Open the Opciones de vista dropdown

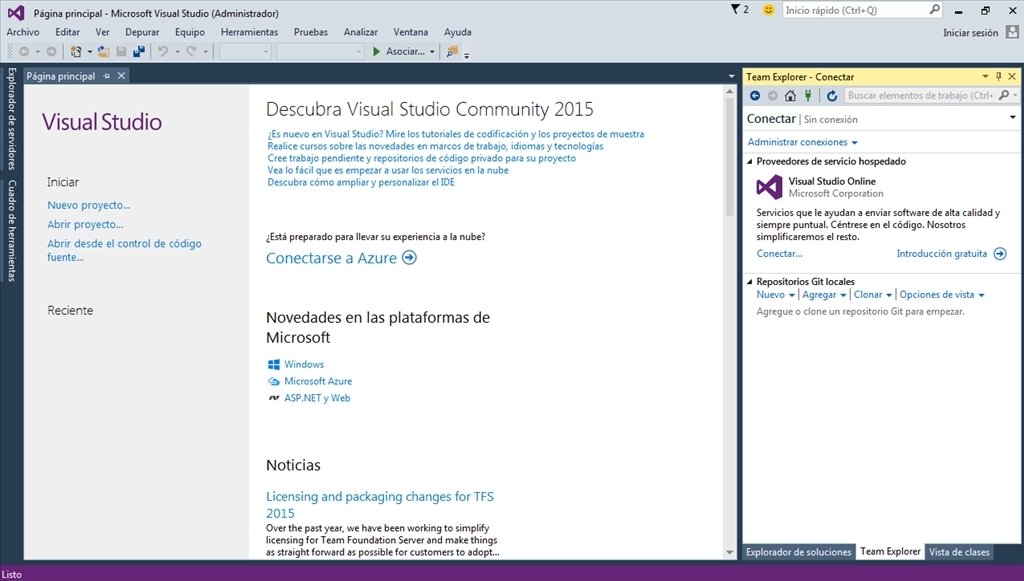[x=942, y=295]
